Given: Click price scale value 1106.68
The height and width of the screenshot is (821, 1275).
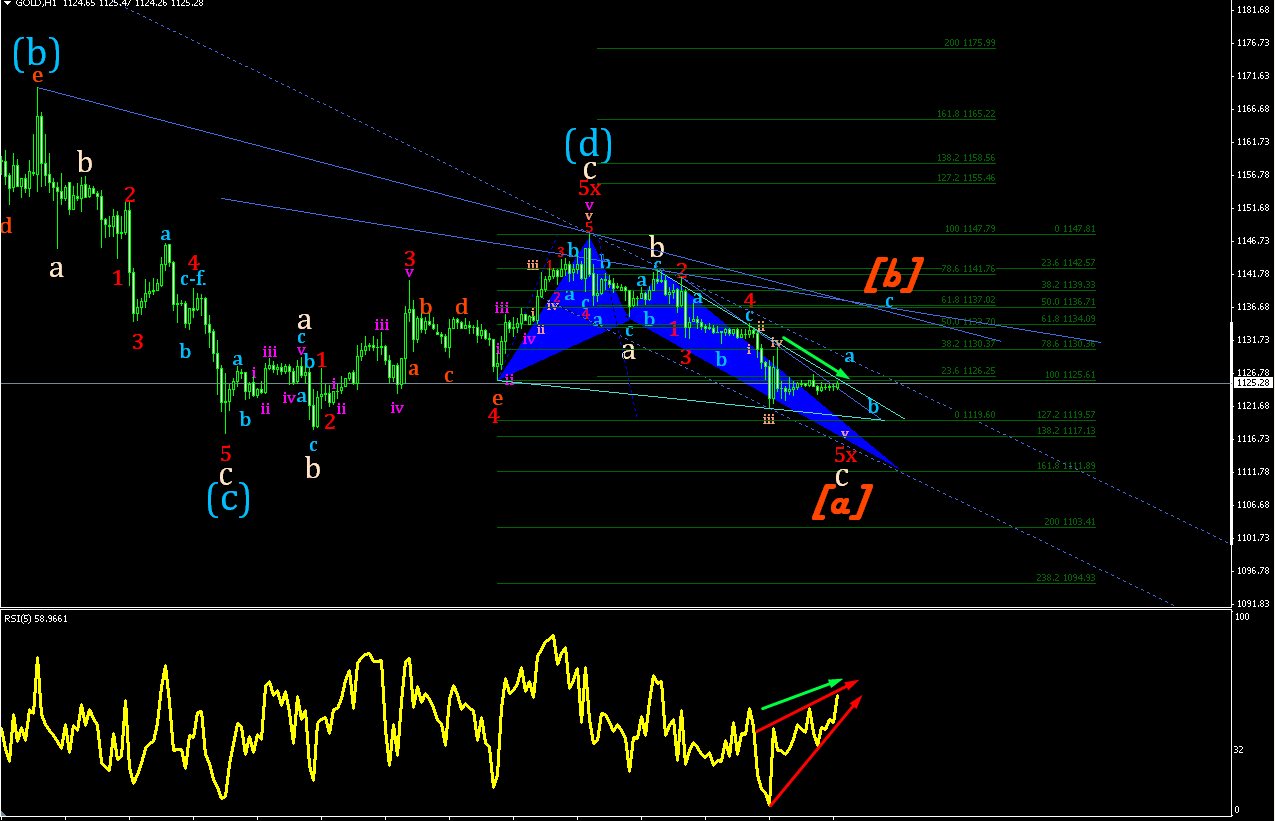Looking at the screenshot, I should coord(1252,505).
